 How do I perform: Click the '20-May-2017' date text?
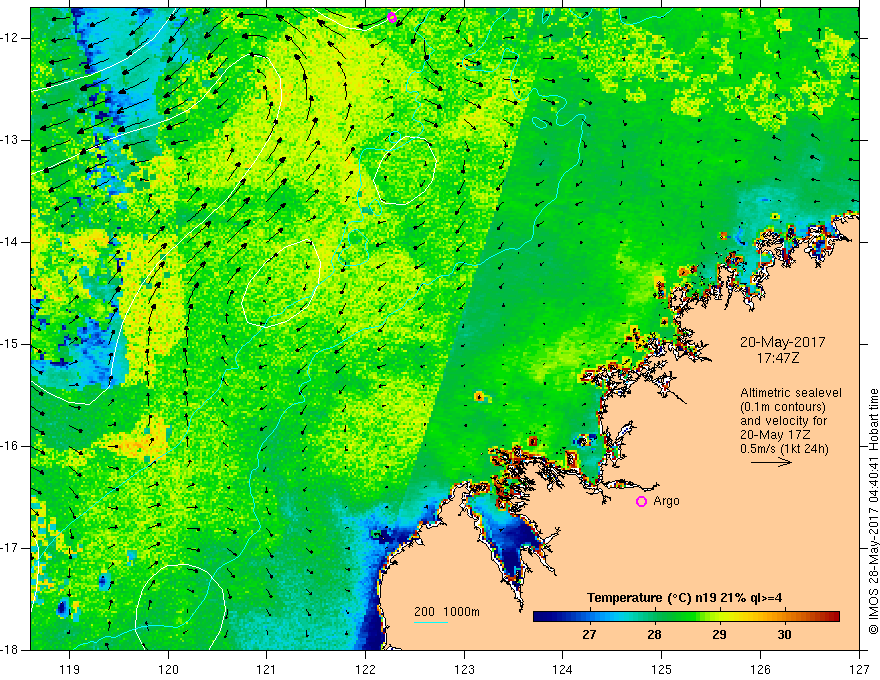pyautogui.click(x=782, y=342)
